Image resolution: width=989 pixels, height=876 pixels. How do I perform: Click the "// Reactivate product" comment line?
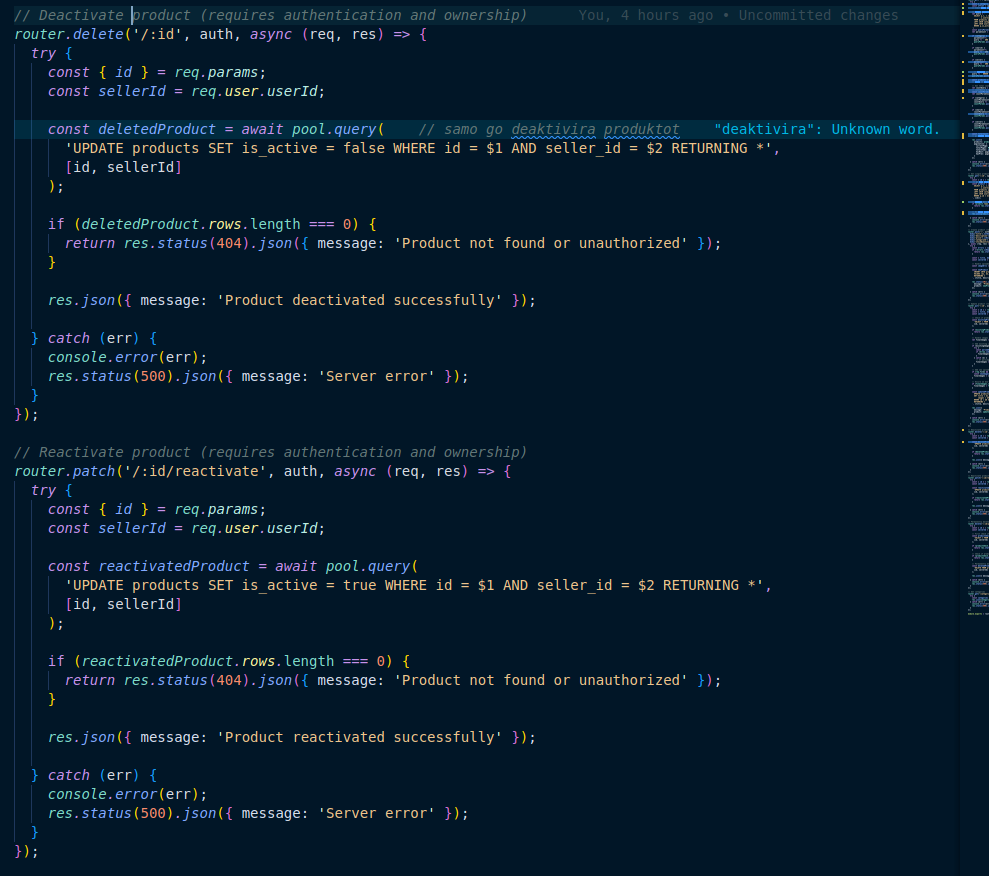click(x=270, y=452)
